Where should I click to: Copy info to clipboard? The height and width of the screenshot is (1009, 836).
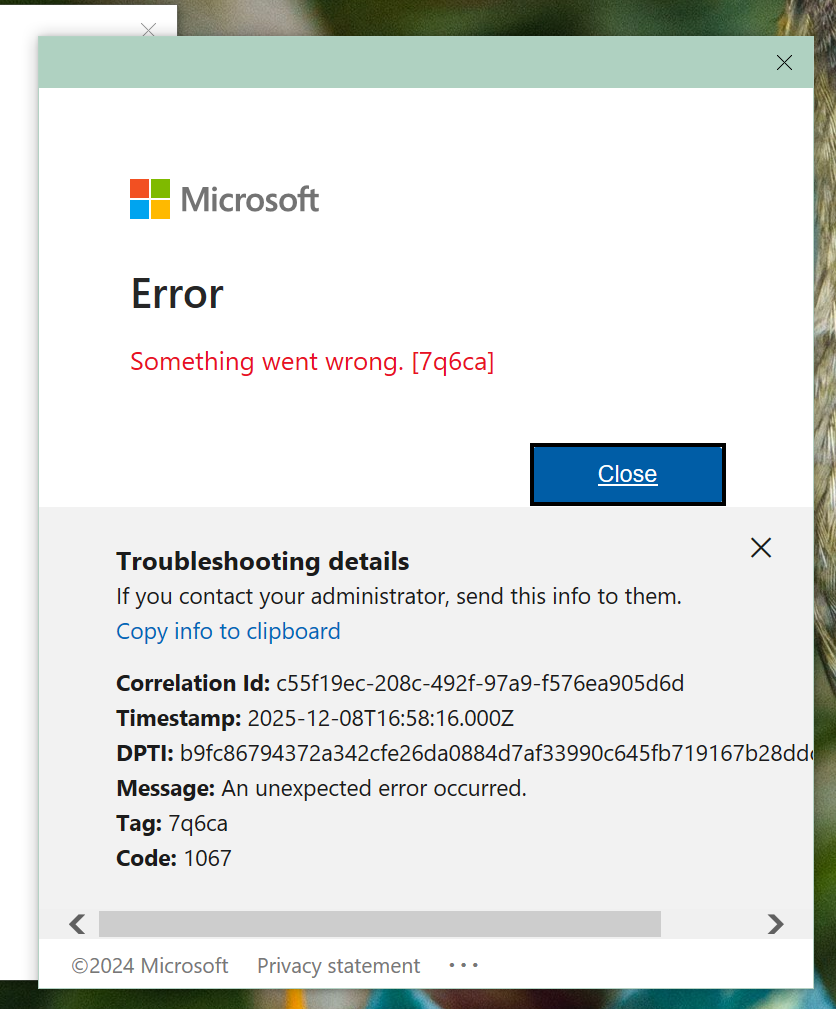[x=228, y=631]
